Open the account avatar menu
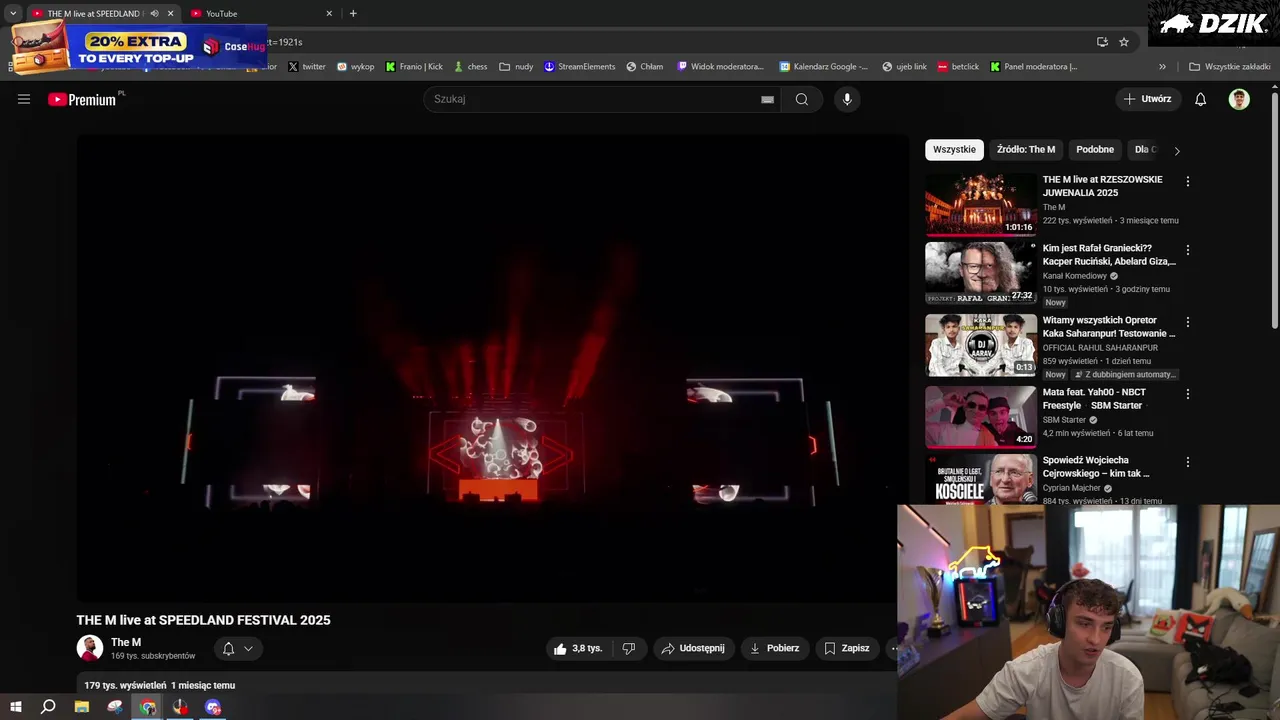This screenshot has width=1280, height=720. [1239, 99]
